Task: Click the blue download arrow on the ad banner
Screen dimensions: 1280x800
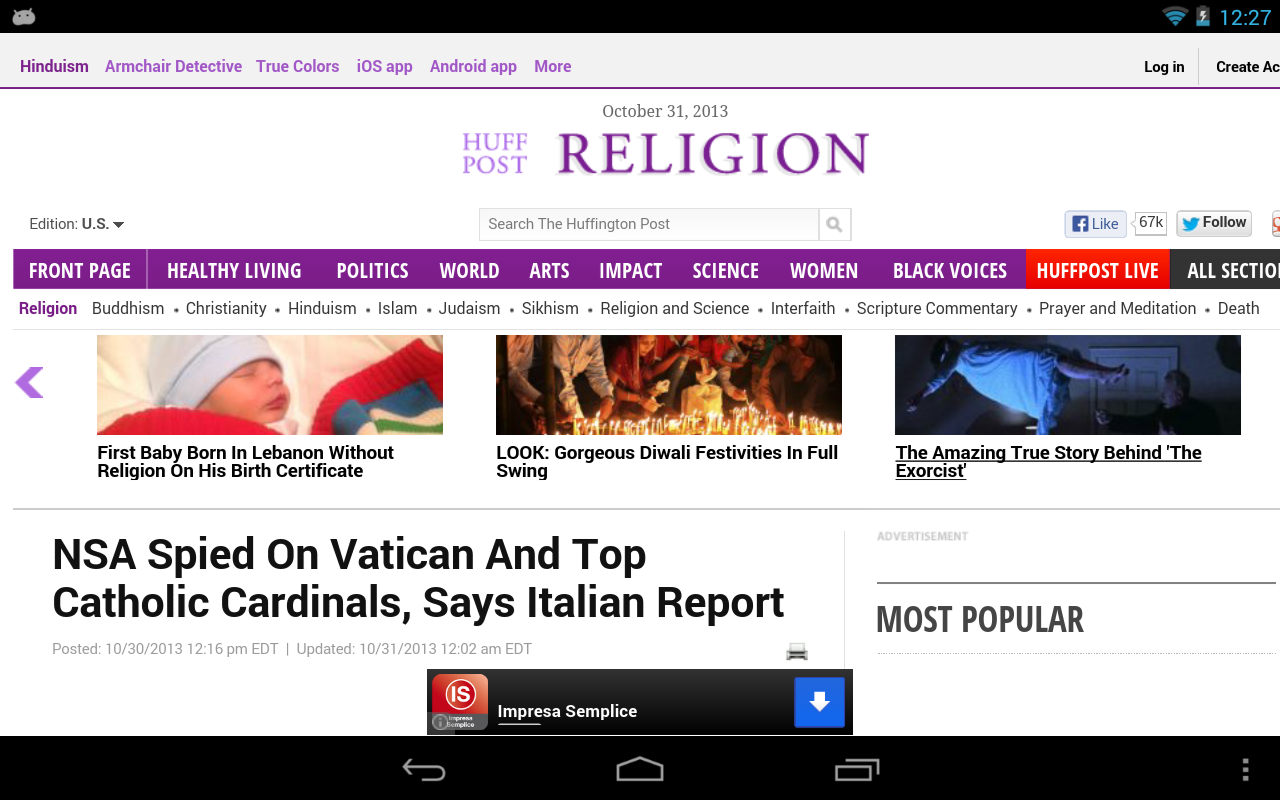Action: (x=819, y=702)
